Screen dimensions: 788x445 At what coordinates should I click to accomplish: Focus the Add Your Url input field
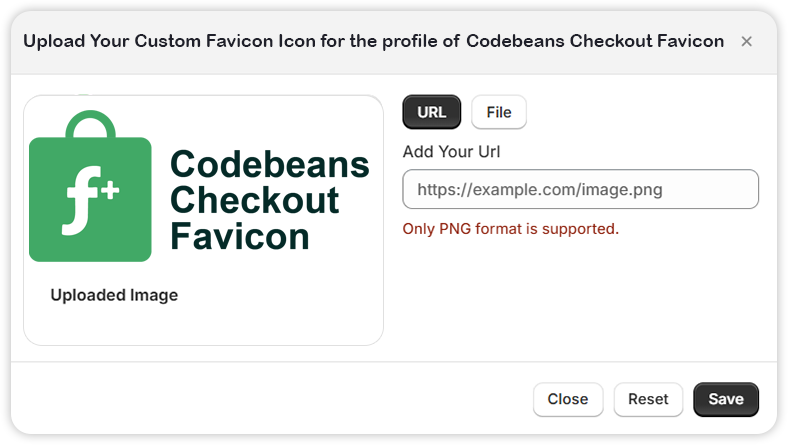(x=580, y=189)
